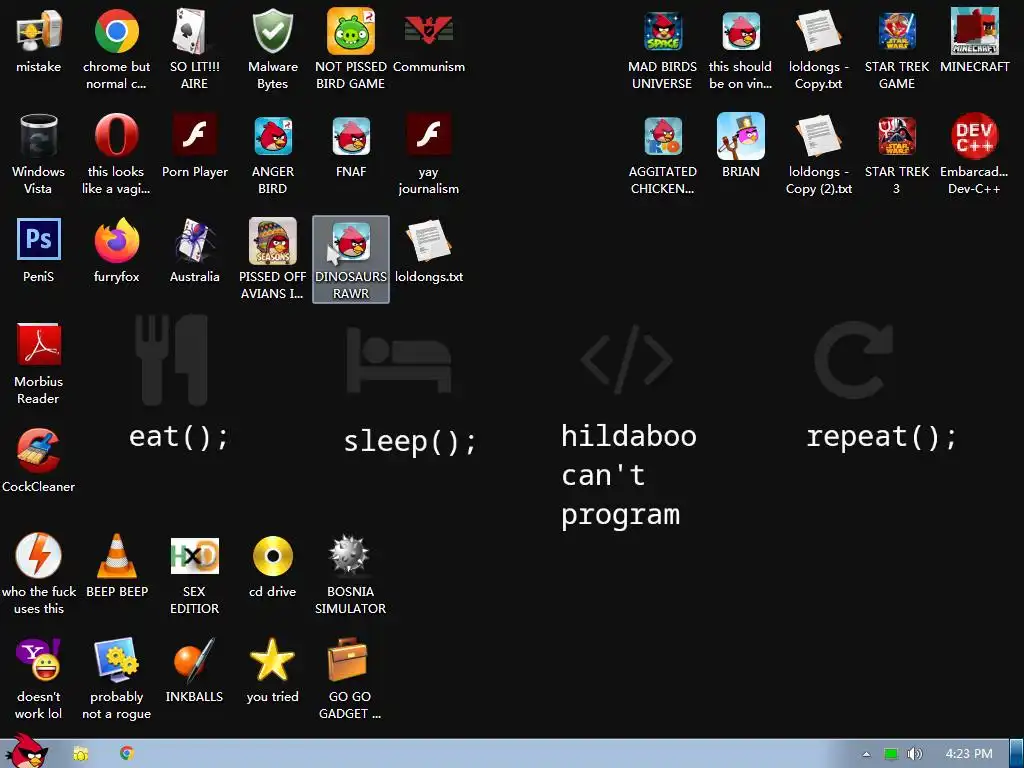Select the red Opera 'this looks like' icon
The image size is (1024, 768).
(x=116, y=136)
